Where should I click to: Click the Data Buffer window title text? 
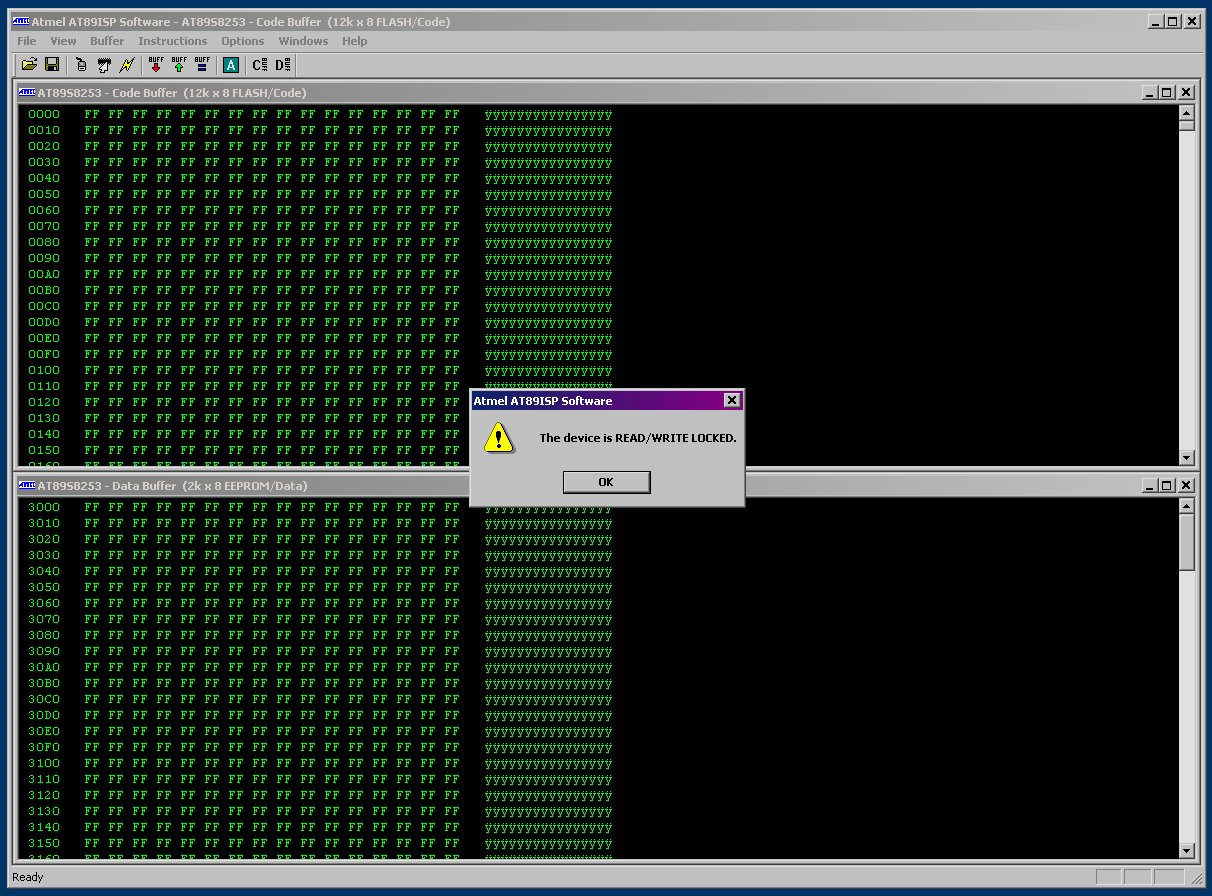click(172, 485)
